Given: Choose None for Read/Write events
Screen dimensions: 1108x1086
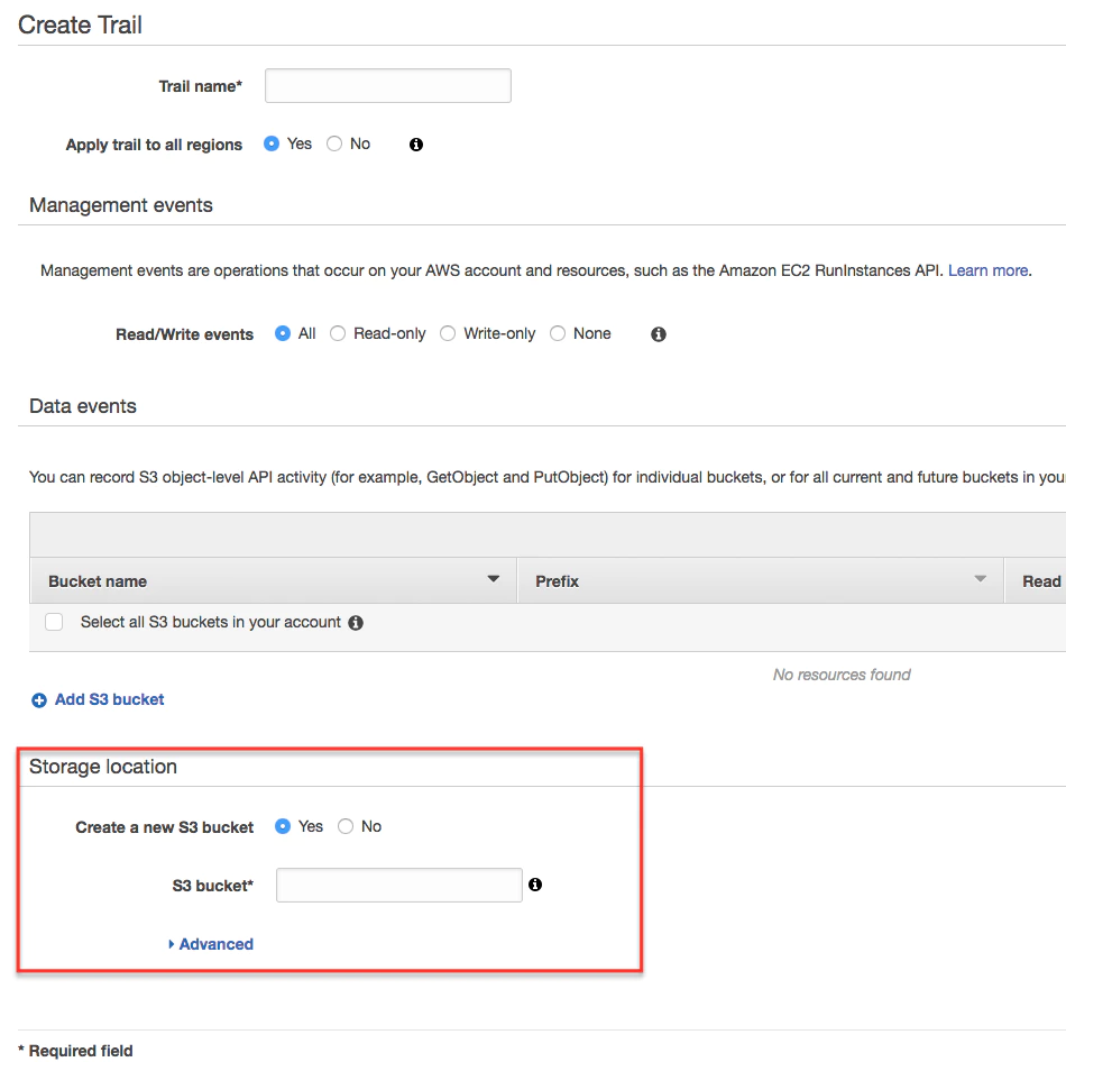Looking at the screenshot, I should [557, 334].
